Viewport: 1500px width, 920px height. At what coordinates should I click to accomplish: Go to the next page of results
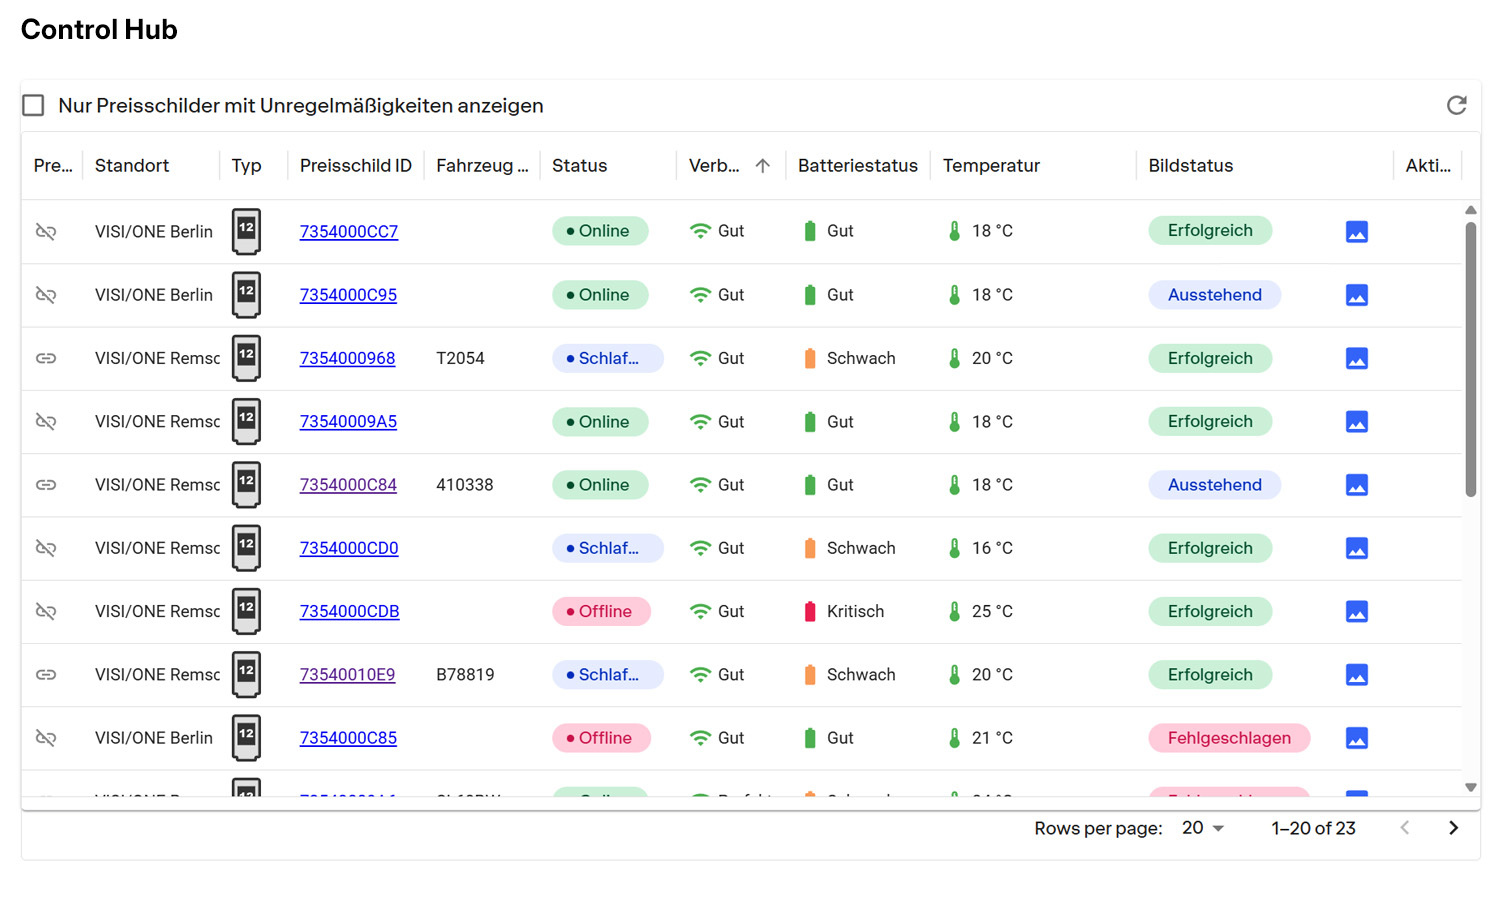(1453, 828)
